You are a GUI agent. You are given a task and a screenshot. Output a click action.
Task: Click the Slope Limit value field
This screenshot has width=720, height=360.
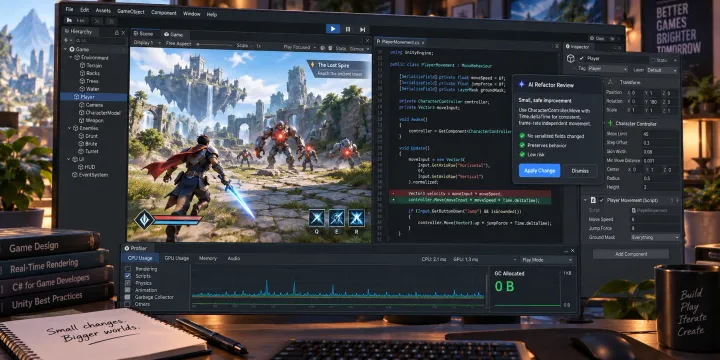660,135
